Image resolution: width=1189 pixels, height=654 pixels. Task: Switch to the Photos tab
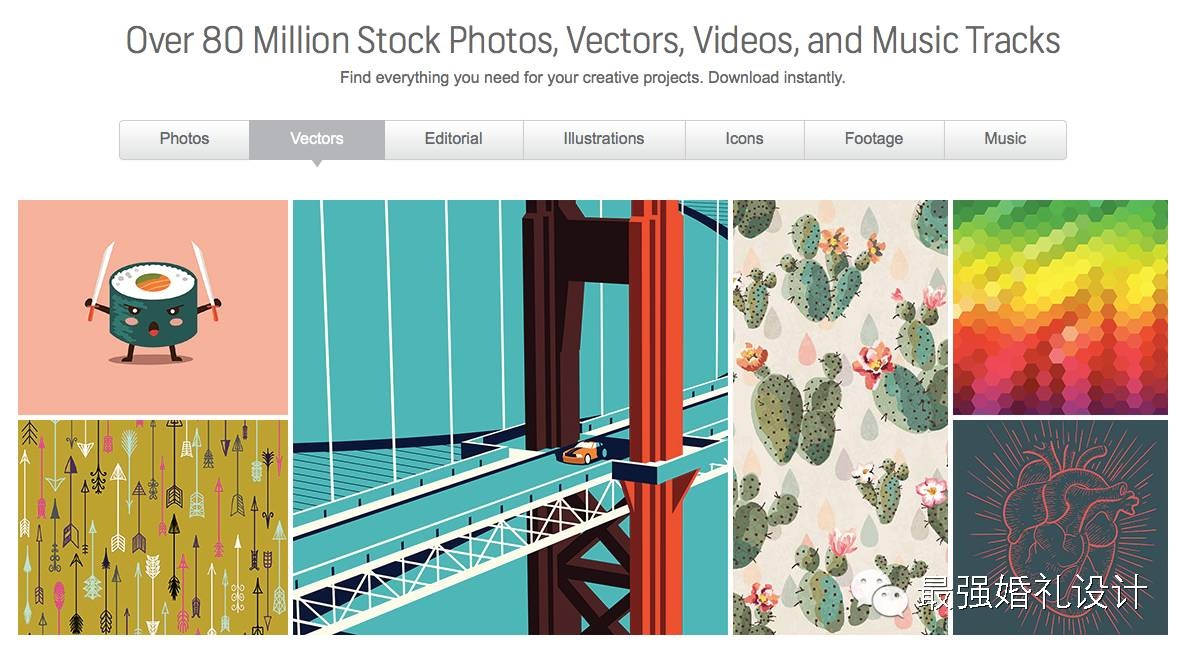(x=184, y=139)
